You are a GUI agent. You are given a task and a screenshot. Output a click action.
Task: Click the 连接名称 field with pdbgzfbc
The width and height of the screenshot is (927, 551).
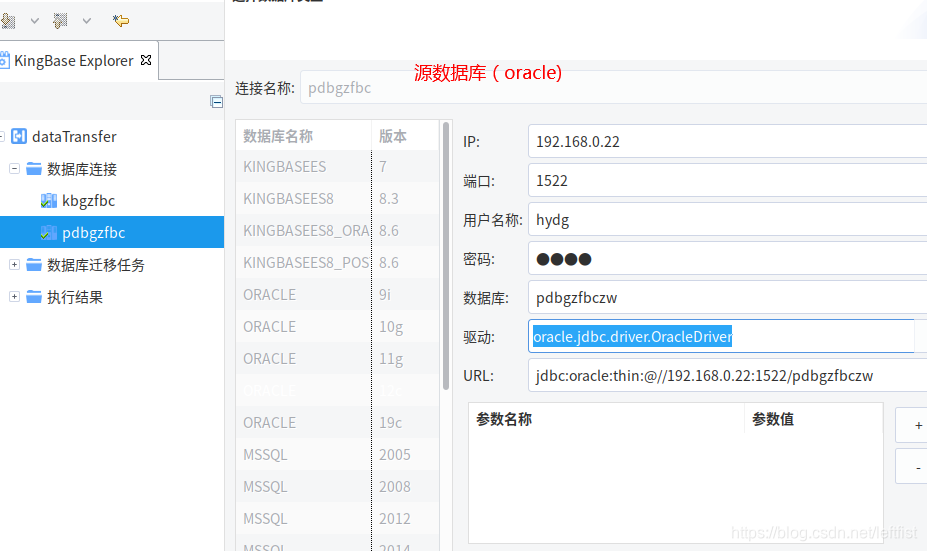coord(614,87)
